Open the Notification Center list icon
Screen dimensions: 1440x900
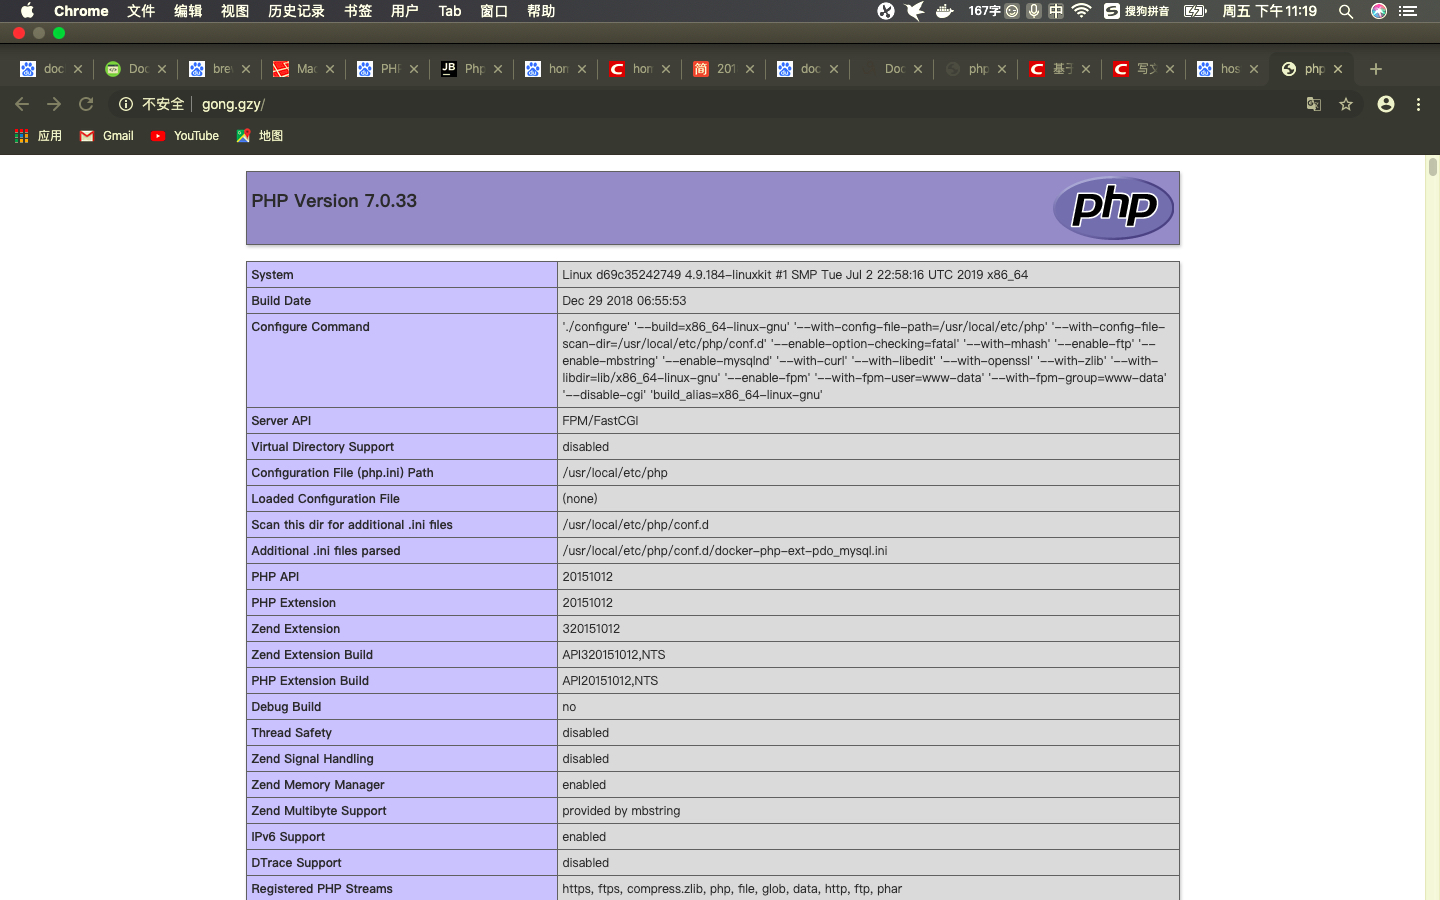1408,11
